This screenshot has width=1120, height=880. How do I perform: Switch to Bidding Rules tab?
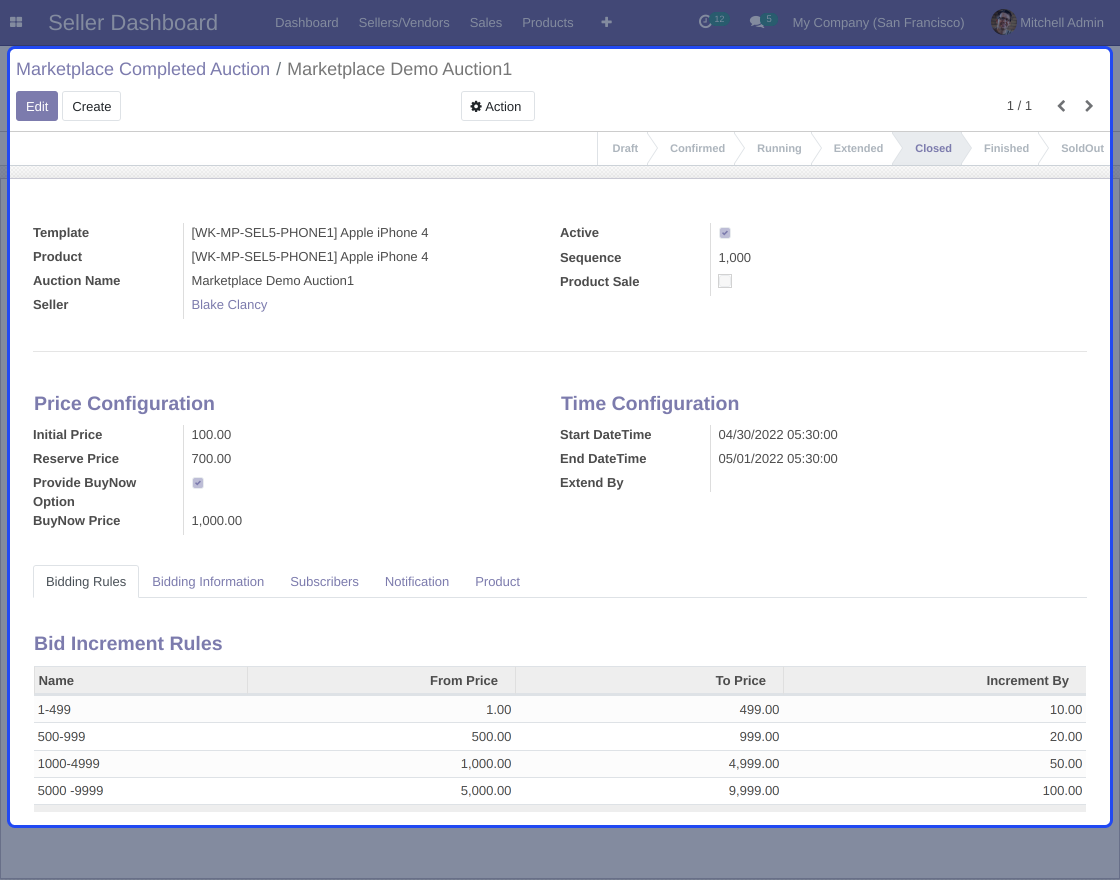click(86, 581)
